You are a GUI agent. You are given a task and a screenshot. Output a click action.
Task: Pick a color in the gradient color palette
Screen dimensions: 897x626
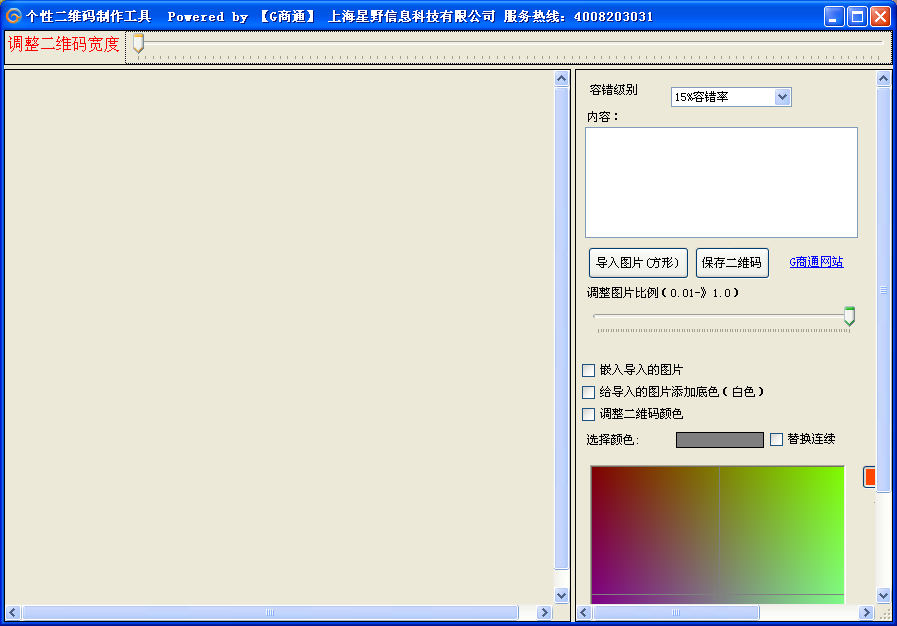717,534
